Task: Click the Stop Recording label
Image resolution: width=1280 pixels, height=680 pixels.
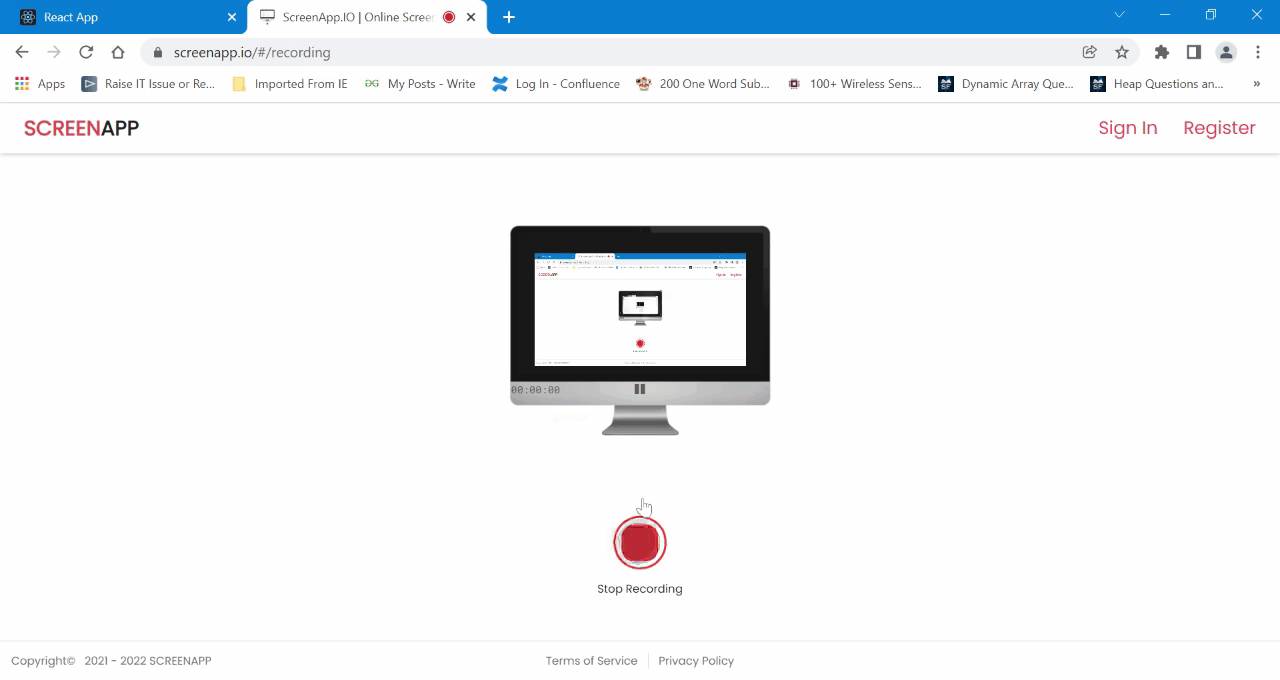Action: pos(640,589)
